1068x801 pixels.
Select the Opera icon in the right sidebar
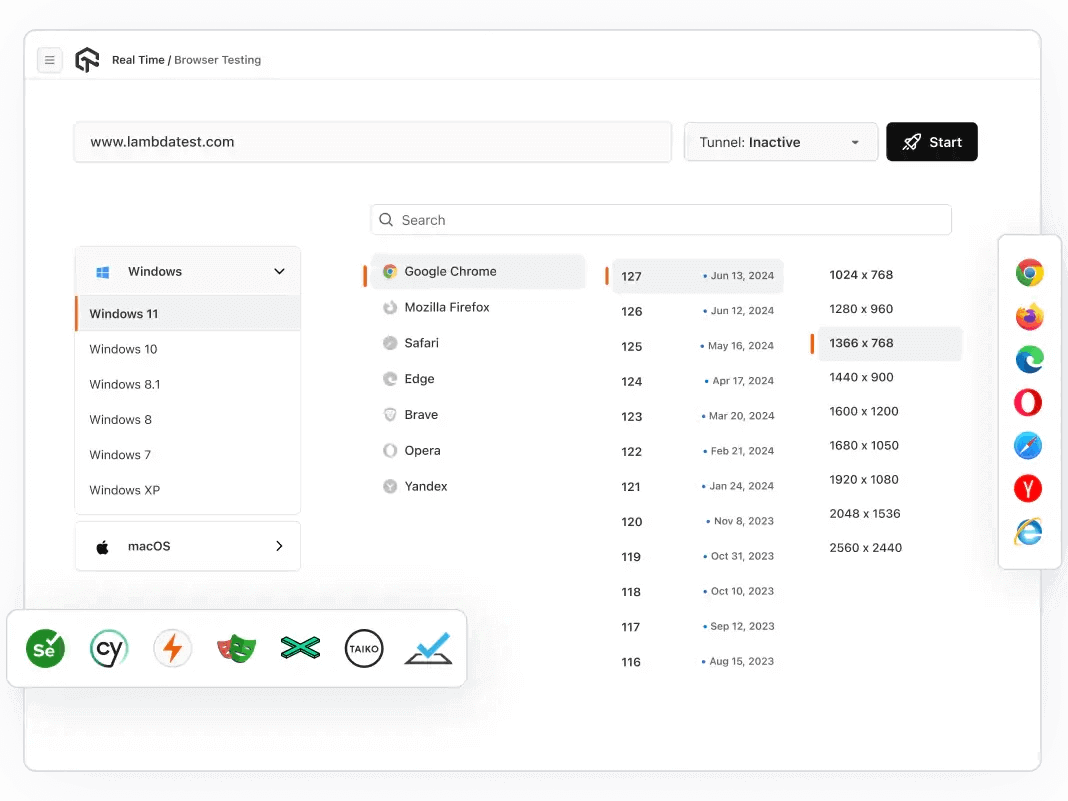(x=1030, y=402)
